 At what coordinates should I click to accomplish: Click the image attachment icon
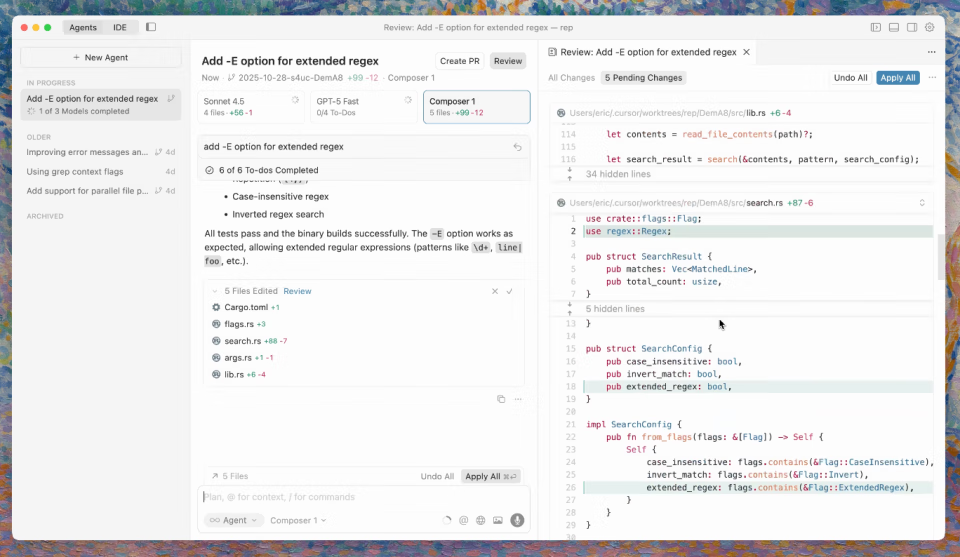tap(498, 520)
